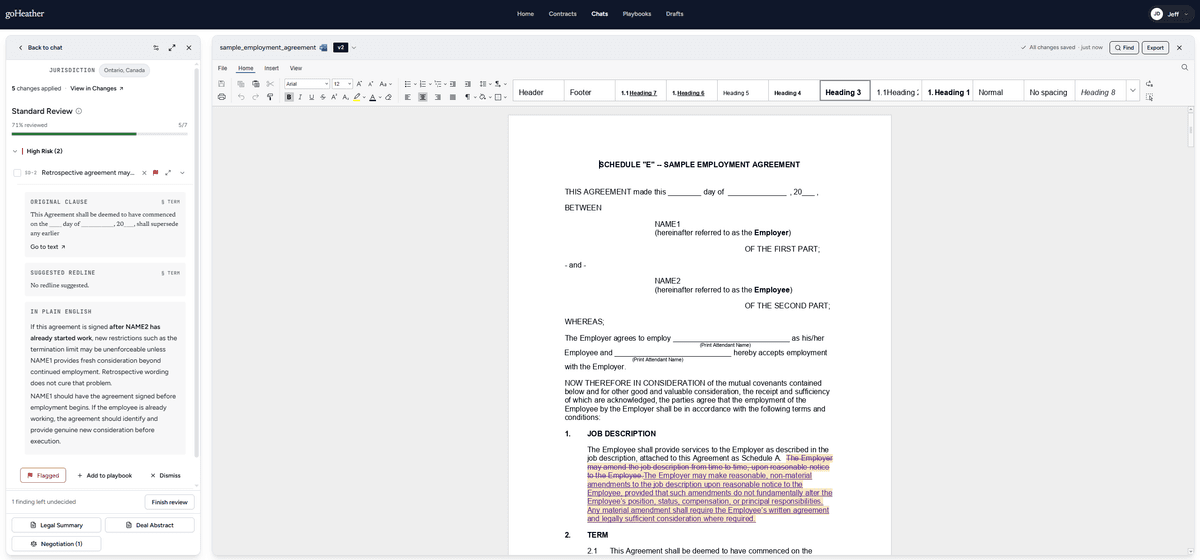1200x560 pixels.
Task: Open the Change case Aa dropdown
Action: coord(386,84)
